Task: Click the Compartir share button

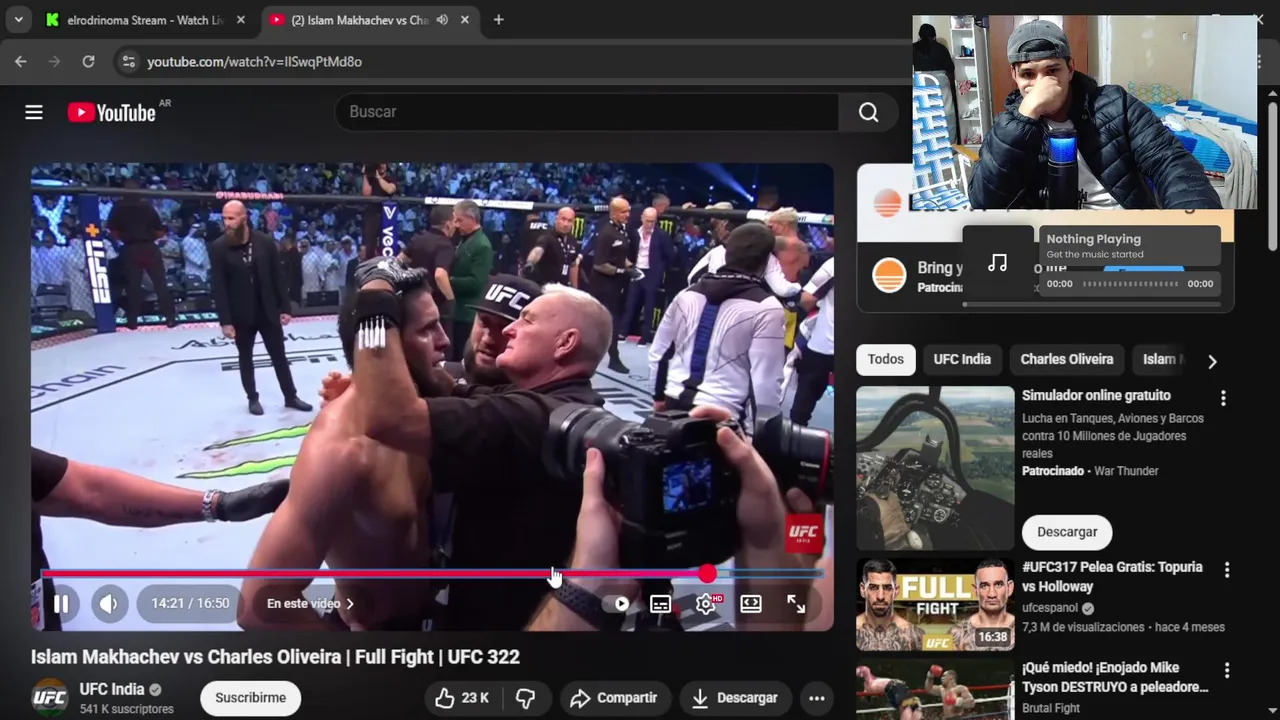Action: point(614,698)
